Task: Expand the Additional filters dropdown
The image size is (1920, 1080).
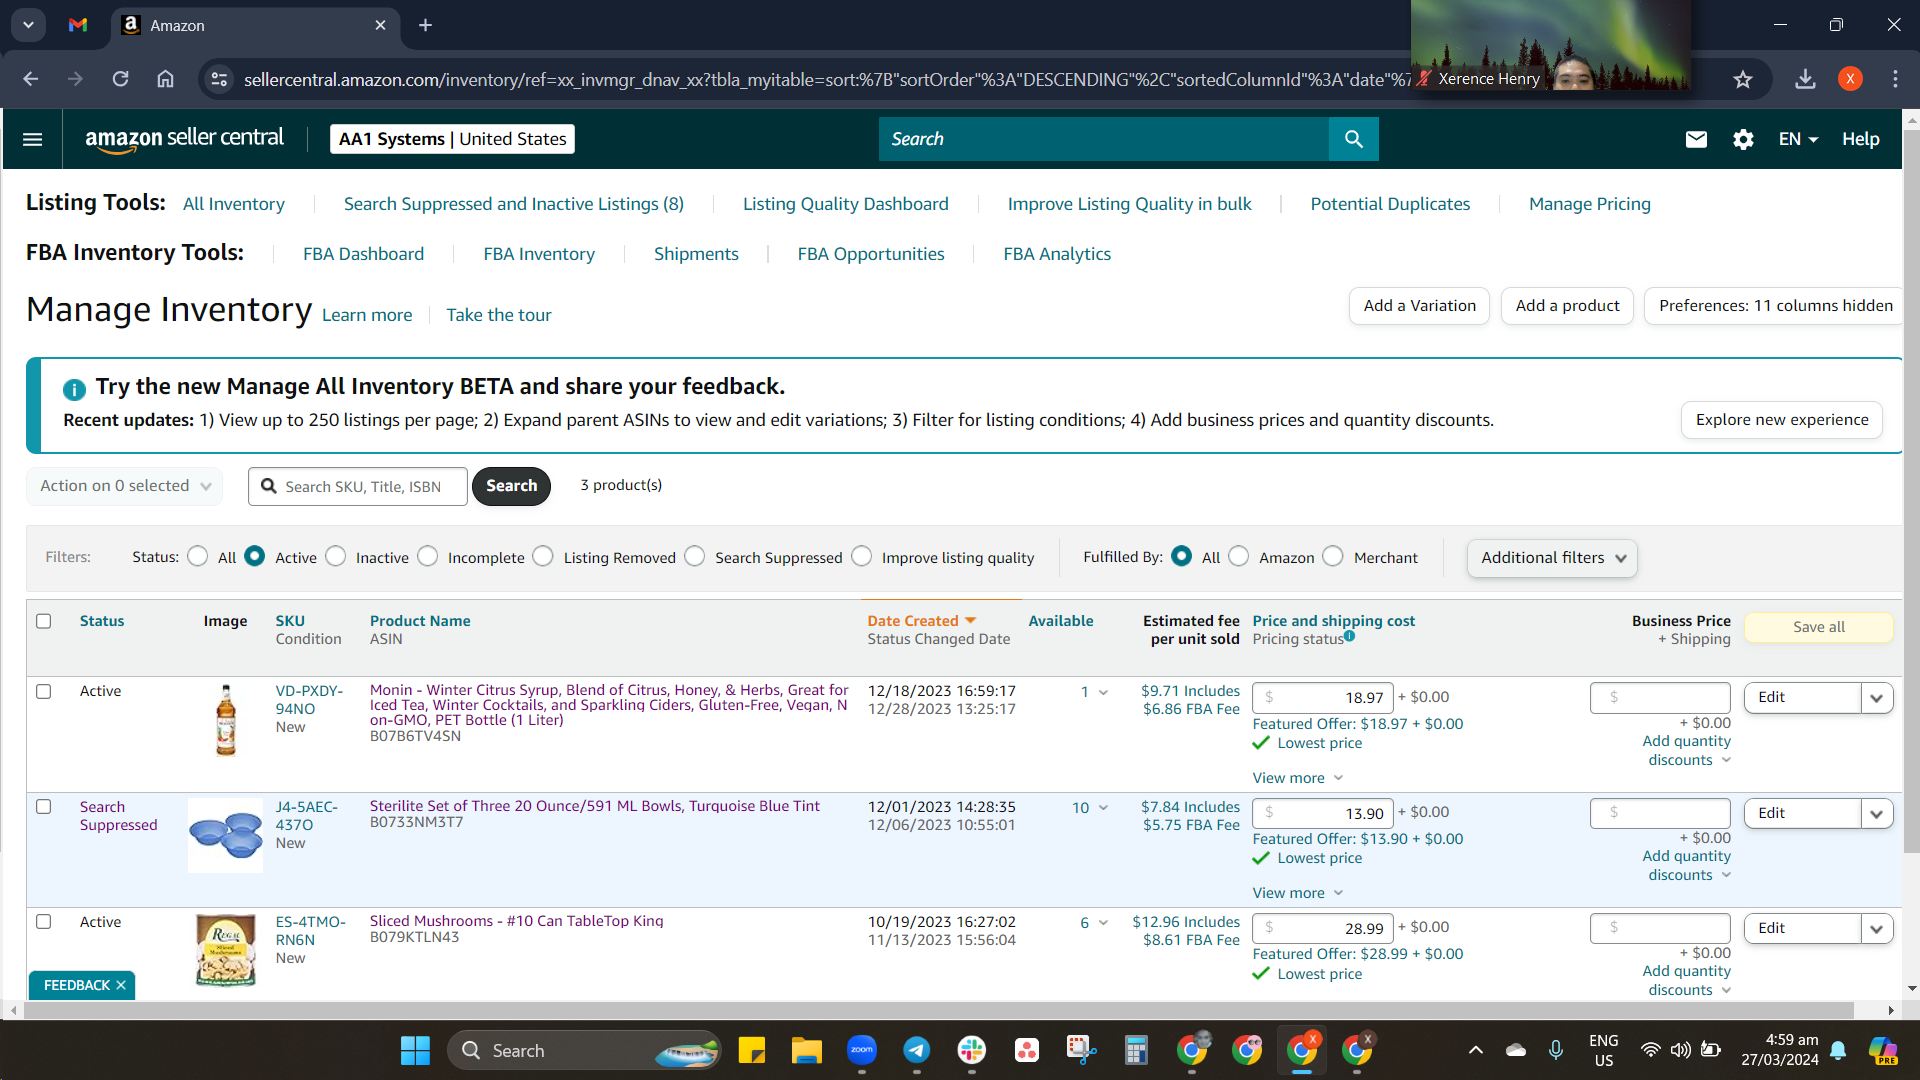Action: [x=1552, y=558]
